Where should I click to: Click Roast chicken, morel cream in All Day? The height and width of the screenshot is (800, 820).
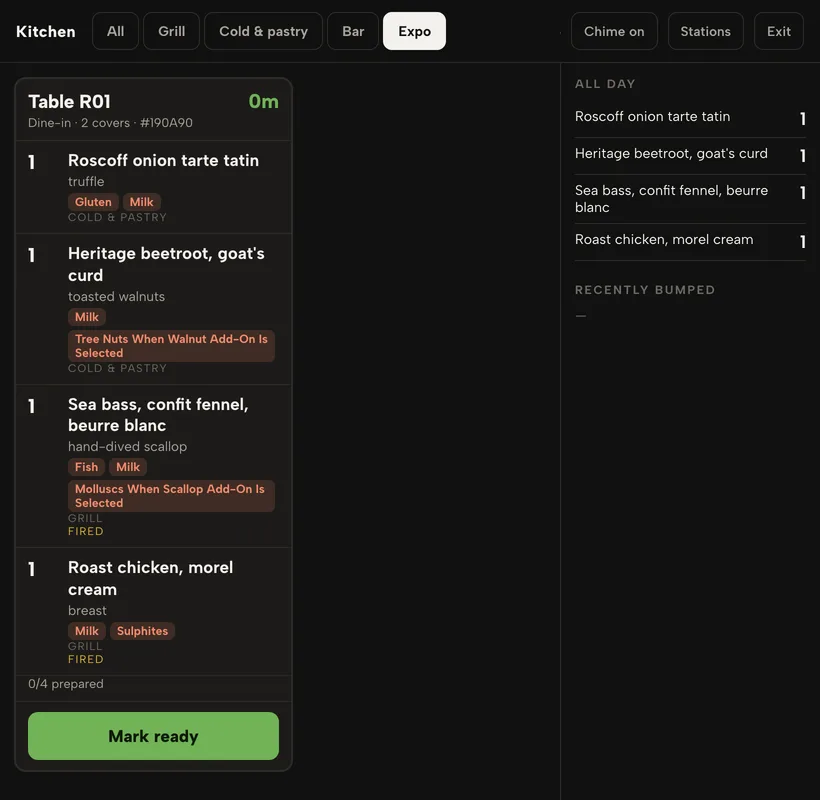[x=690, y=241]
